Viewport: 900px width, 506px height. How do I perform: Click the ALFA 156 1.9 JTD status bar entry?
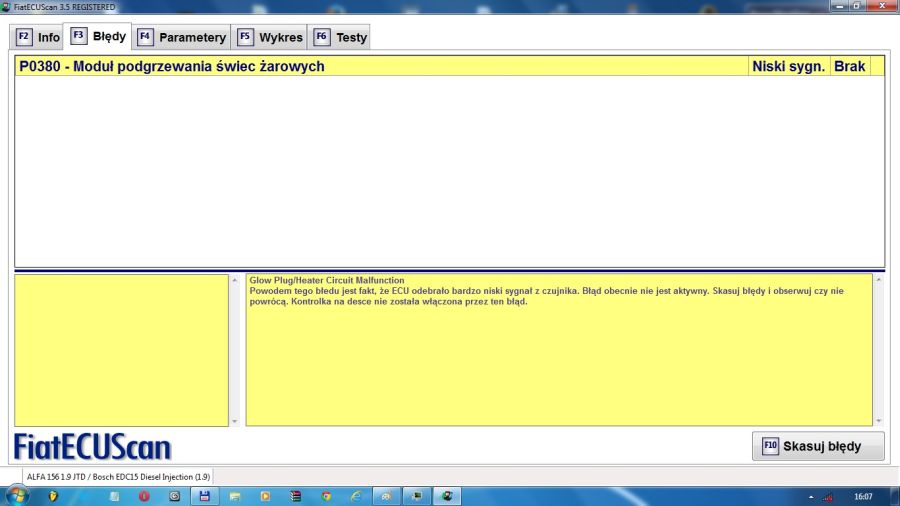click(x=118, y=477)
